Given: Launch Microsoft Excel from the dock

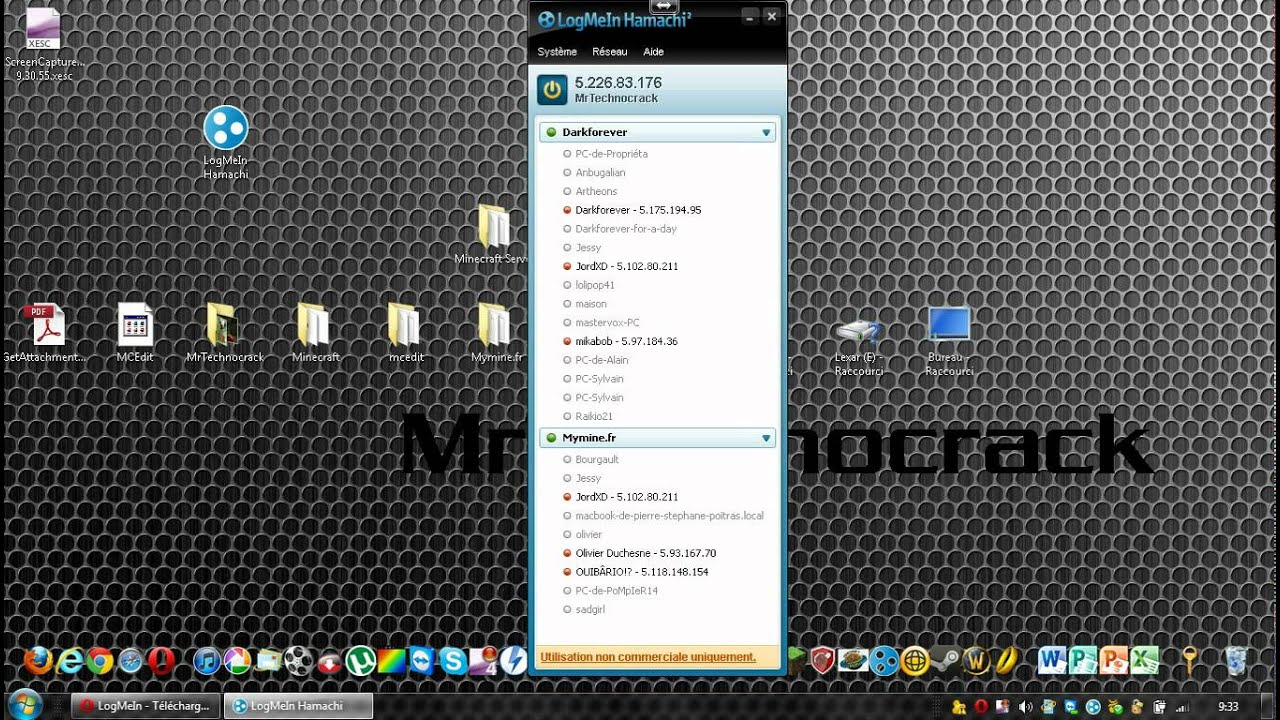Looking at the screenshot, I should [x=1145, y=661].
